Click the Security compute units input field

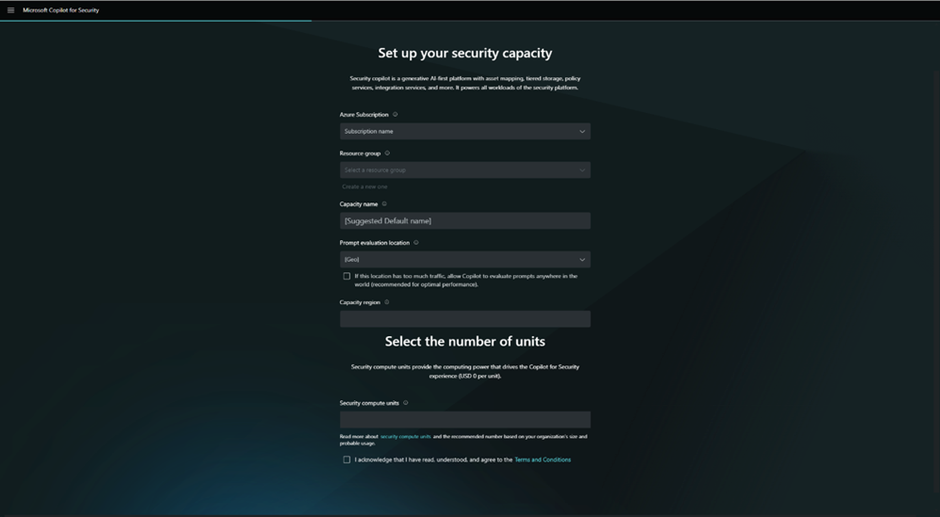tap(465, 420)
